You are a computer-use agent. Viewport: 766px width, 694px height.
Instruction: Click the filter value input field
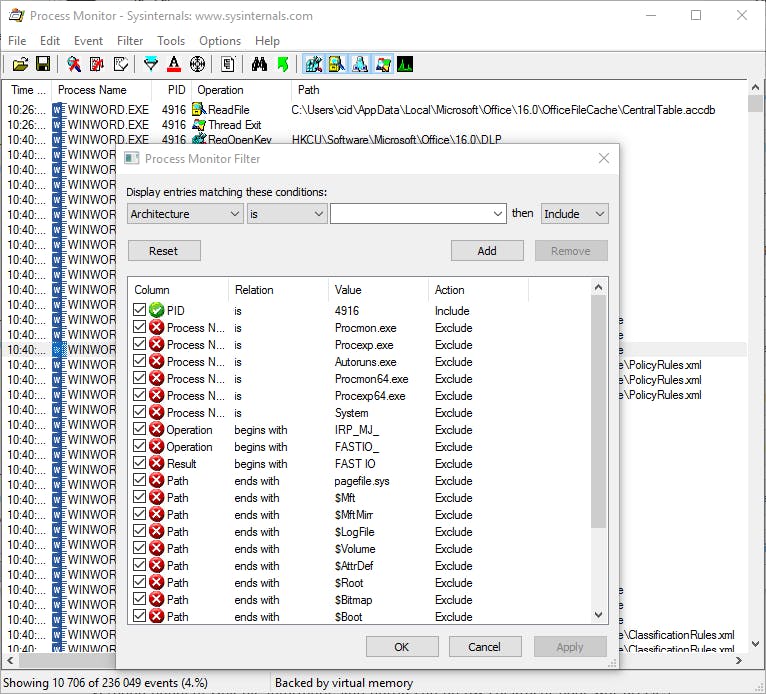click(410, 214)
